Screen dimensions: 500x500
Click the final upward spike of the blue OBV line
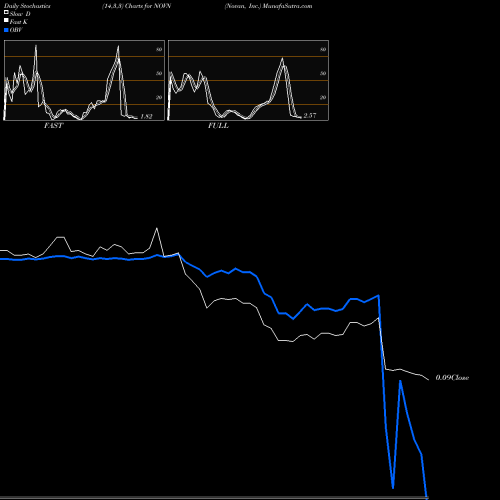400,381
